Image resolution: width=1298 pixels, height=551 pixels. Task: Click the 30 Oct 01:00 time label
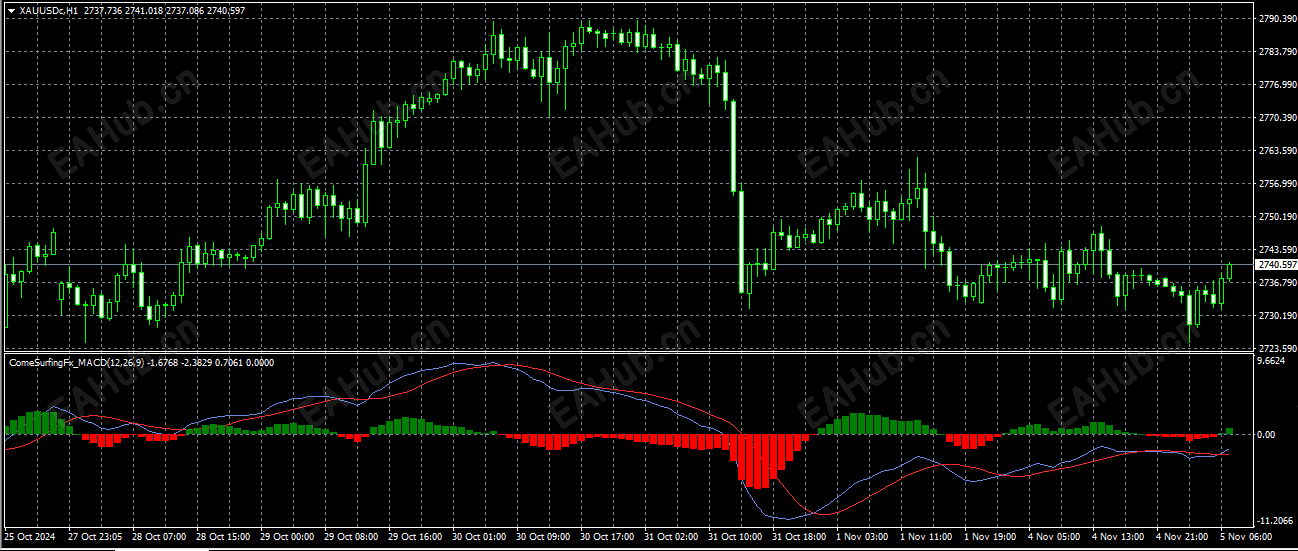coord(479,537)
